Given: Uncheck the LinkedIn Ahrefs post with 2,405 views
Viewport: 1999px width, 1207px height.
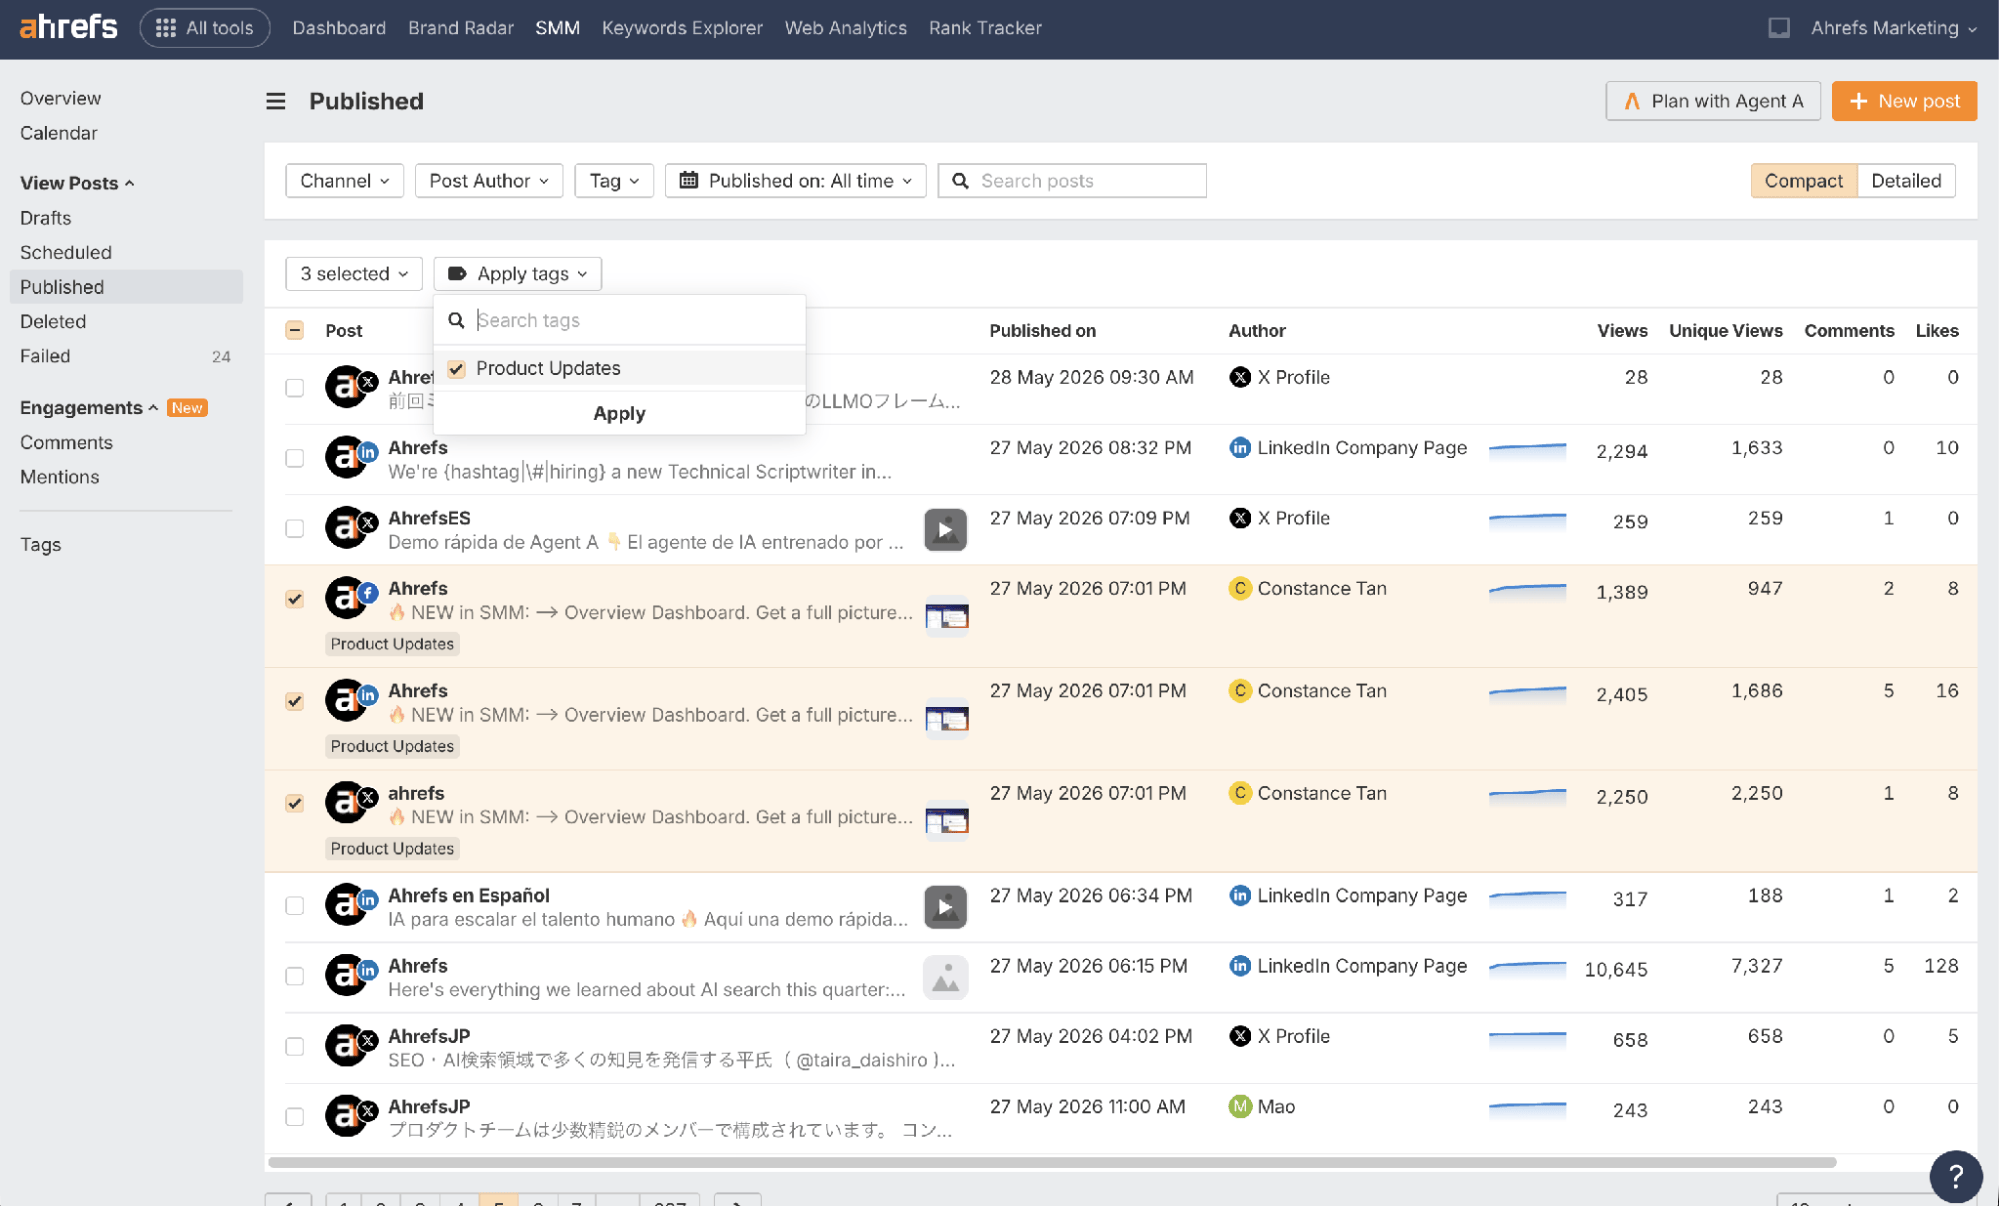Looking at the screenshot, I should [295, 701].
